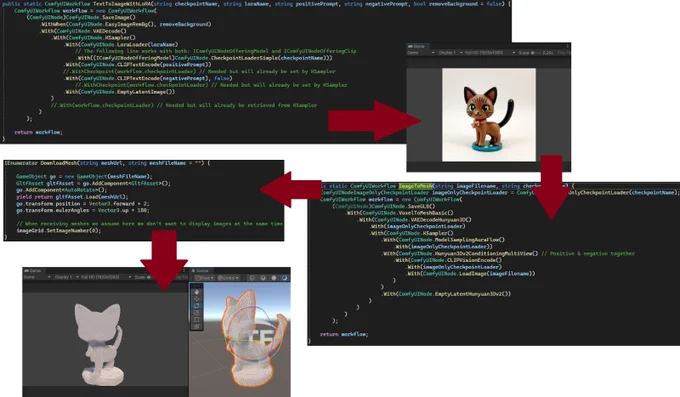Click the imageGrid.SetImageNumber(0) line
Viewport: 680px width, 397px height.
tap(58, 230)
